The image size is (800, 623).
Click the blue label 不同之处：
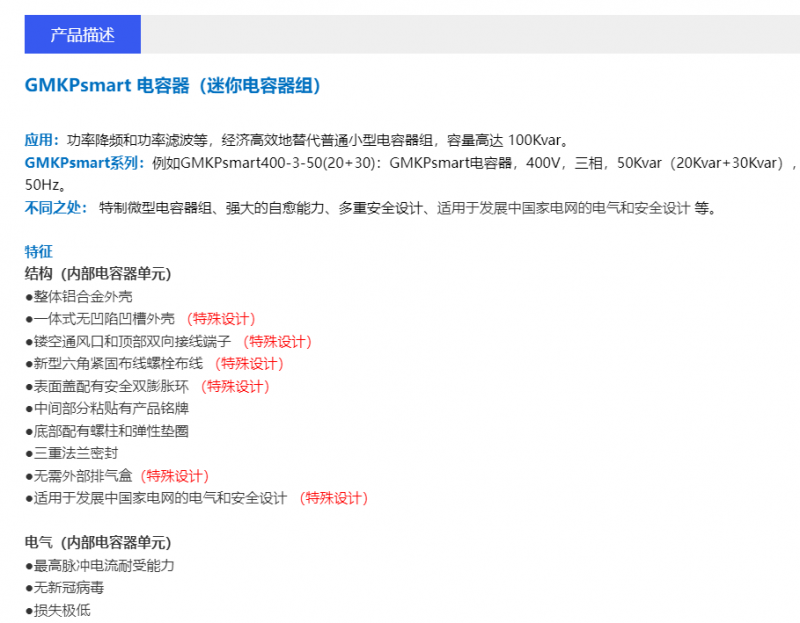tap(56, 208)
